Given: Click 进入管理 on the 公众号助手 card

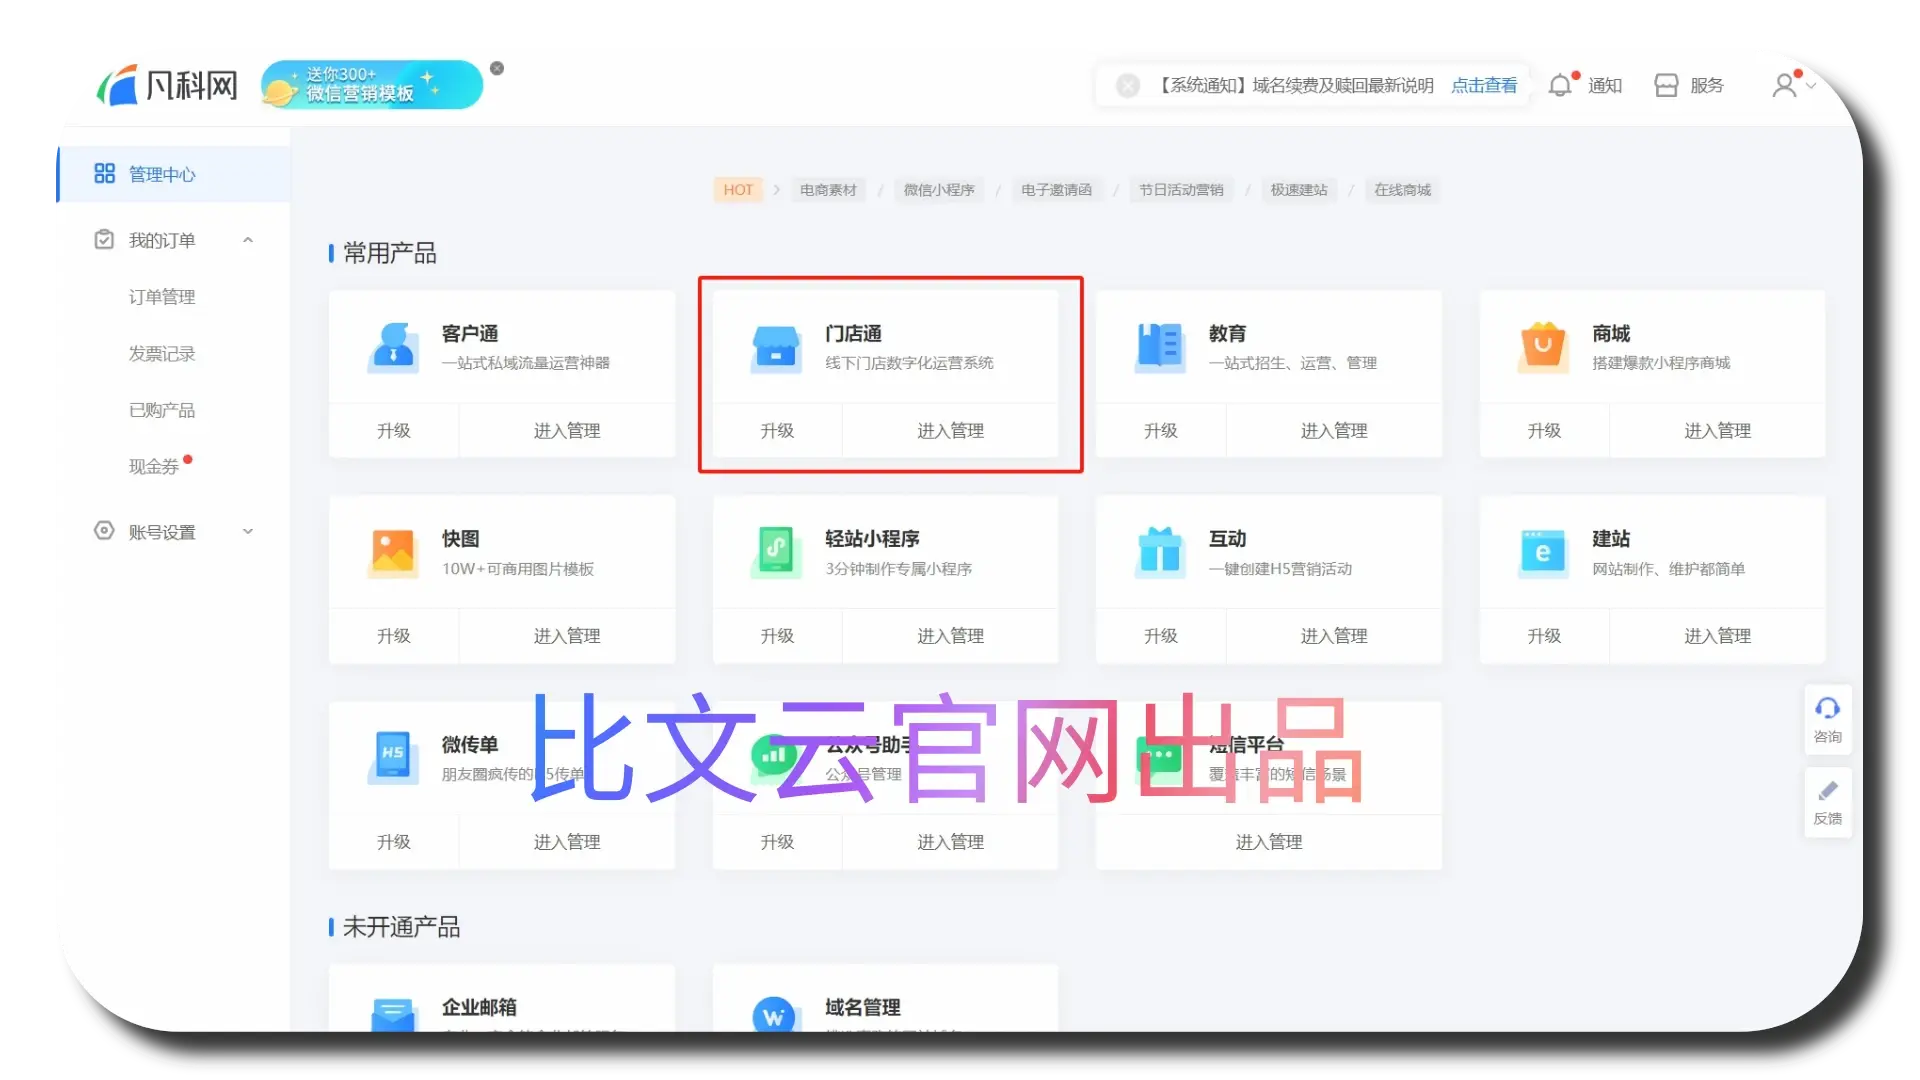Looking at the screenshot, I should (950, 842).
